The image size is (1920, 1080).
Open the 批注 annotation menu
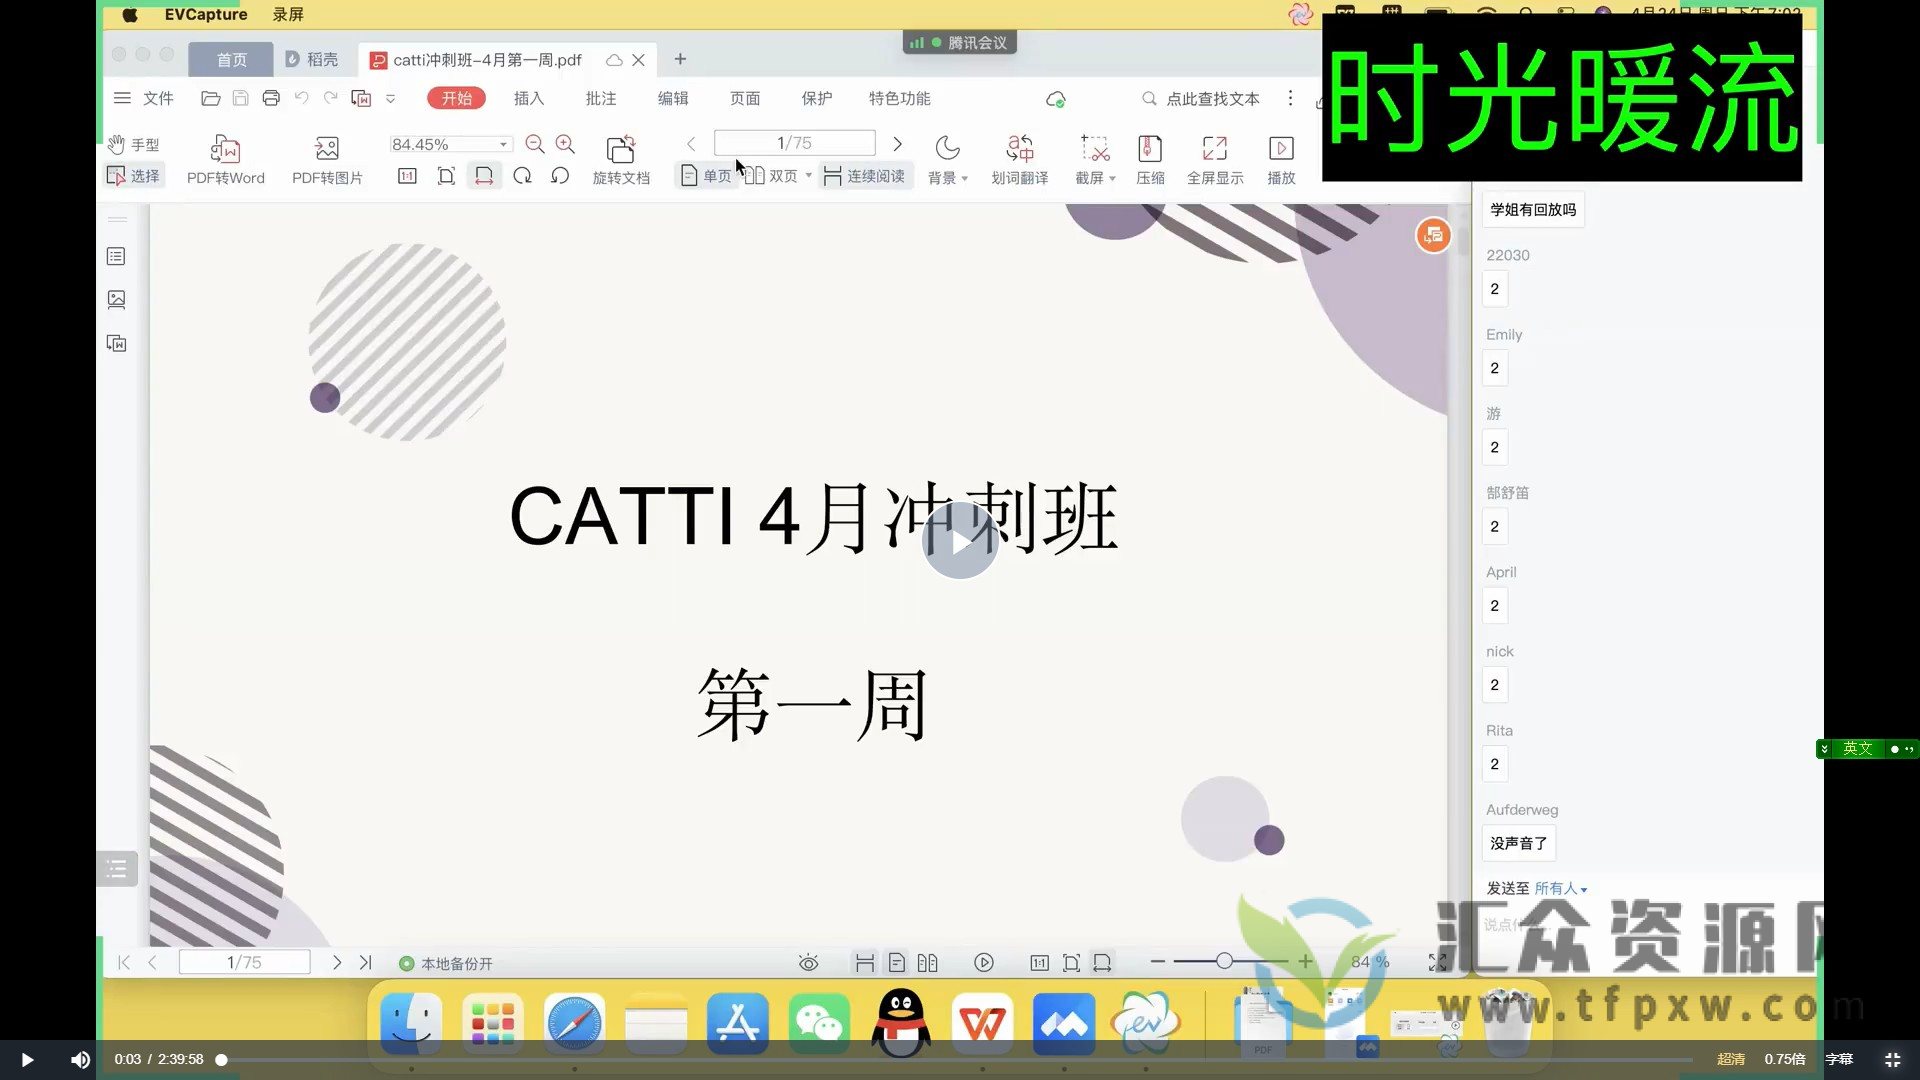coord(600,98)
